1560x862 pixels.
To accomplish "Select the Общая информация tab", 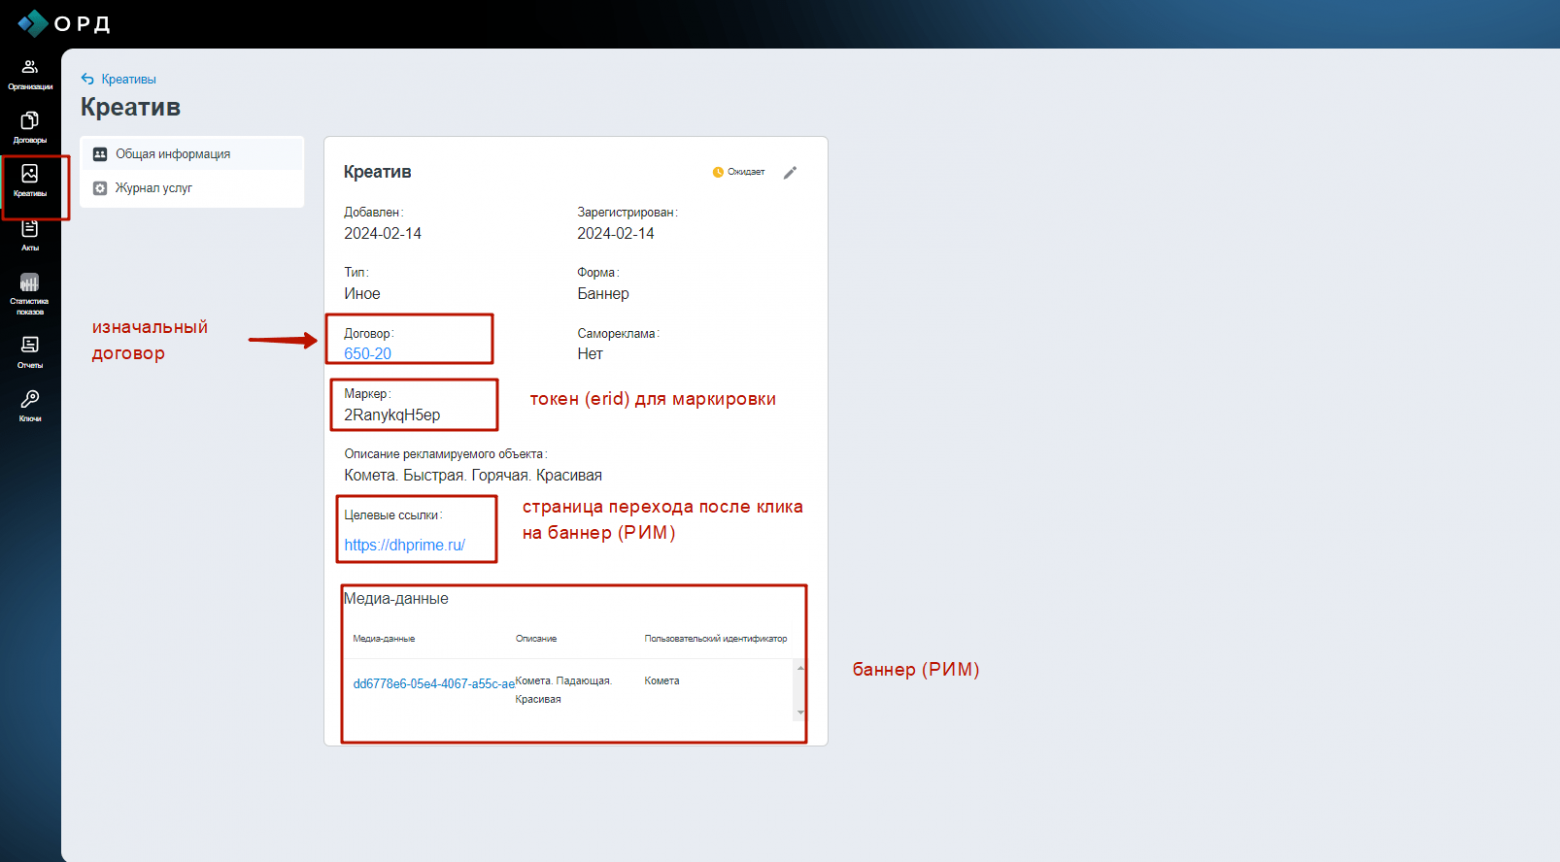I will click(x=192, y=154).
